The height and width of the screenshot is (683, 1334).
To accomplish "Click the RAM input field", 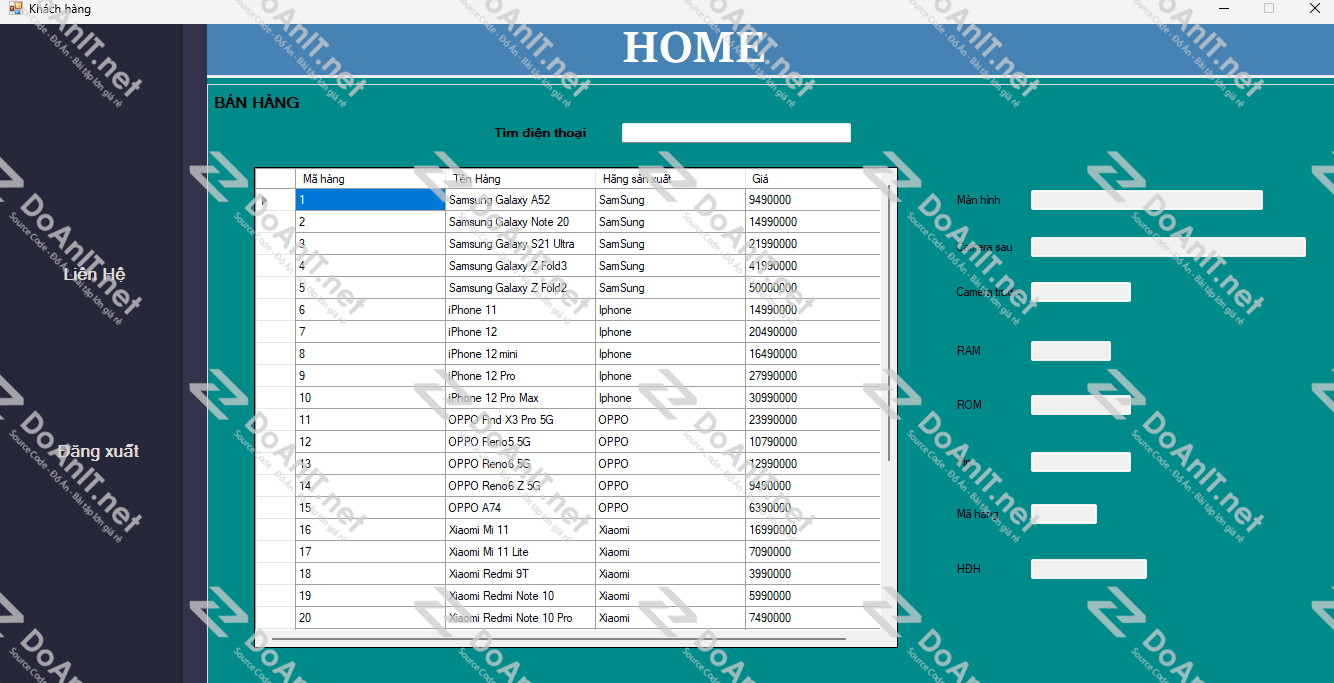I will (1071, 351).
